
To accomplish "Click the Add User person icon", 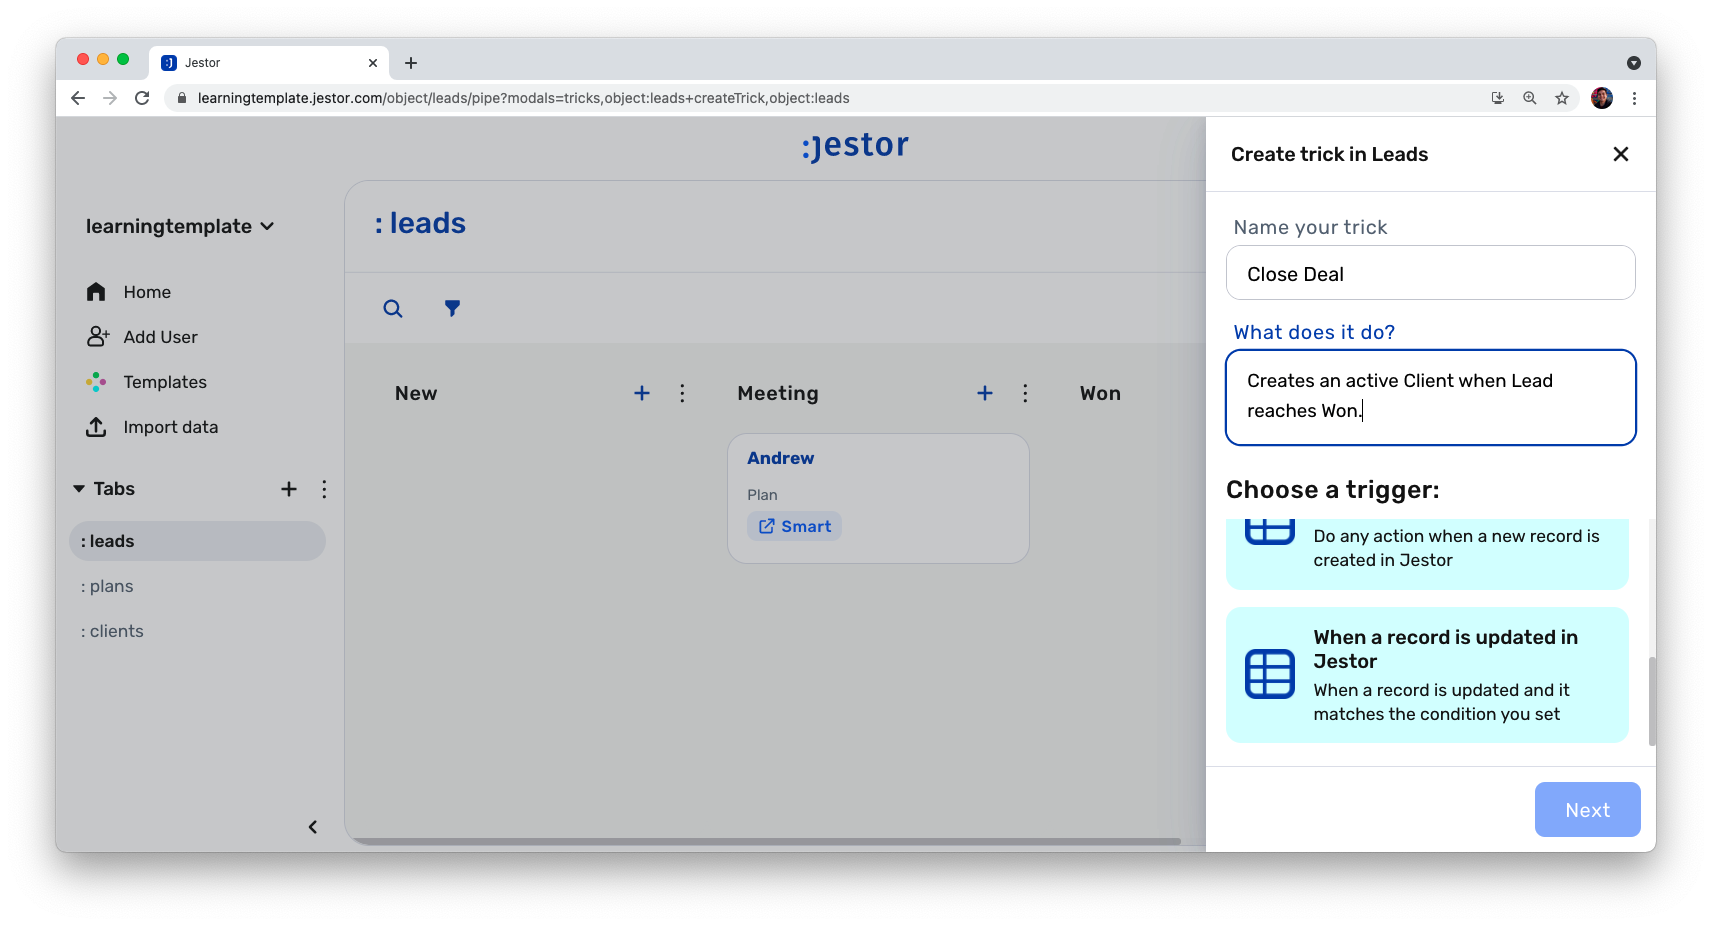I will tap(97, 336).
